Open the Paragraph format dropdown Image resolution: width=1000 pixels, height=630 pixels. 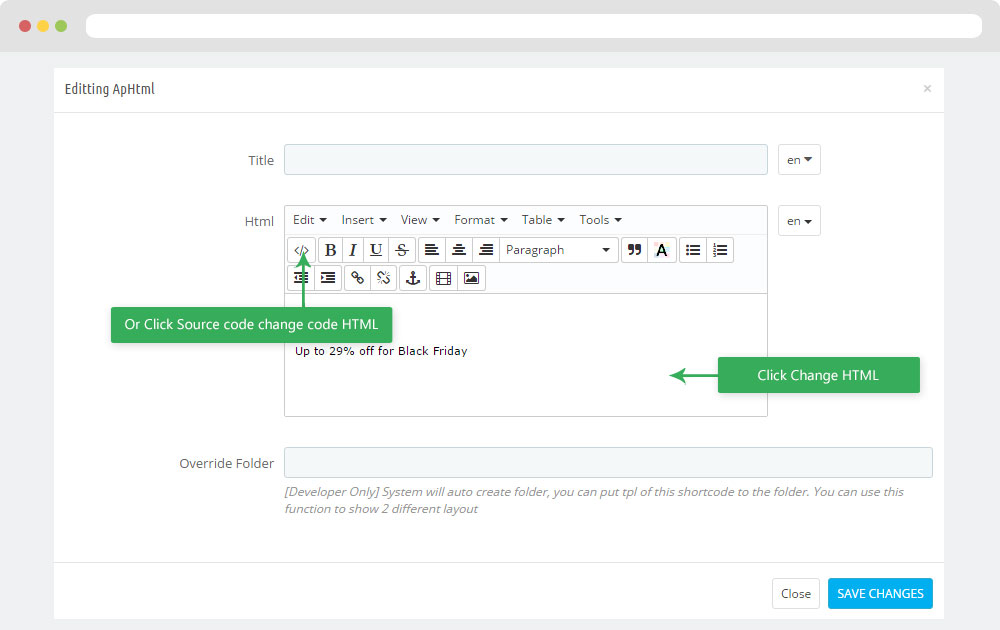(x=558, y=250)
